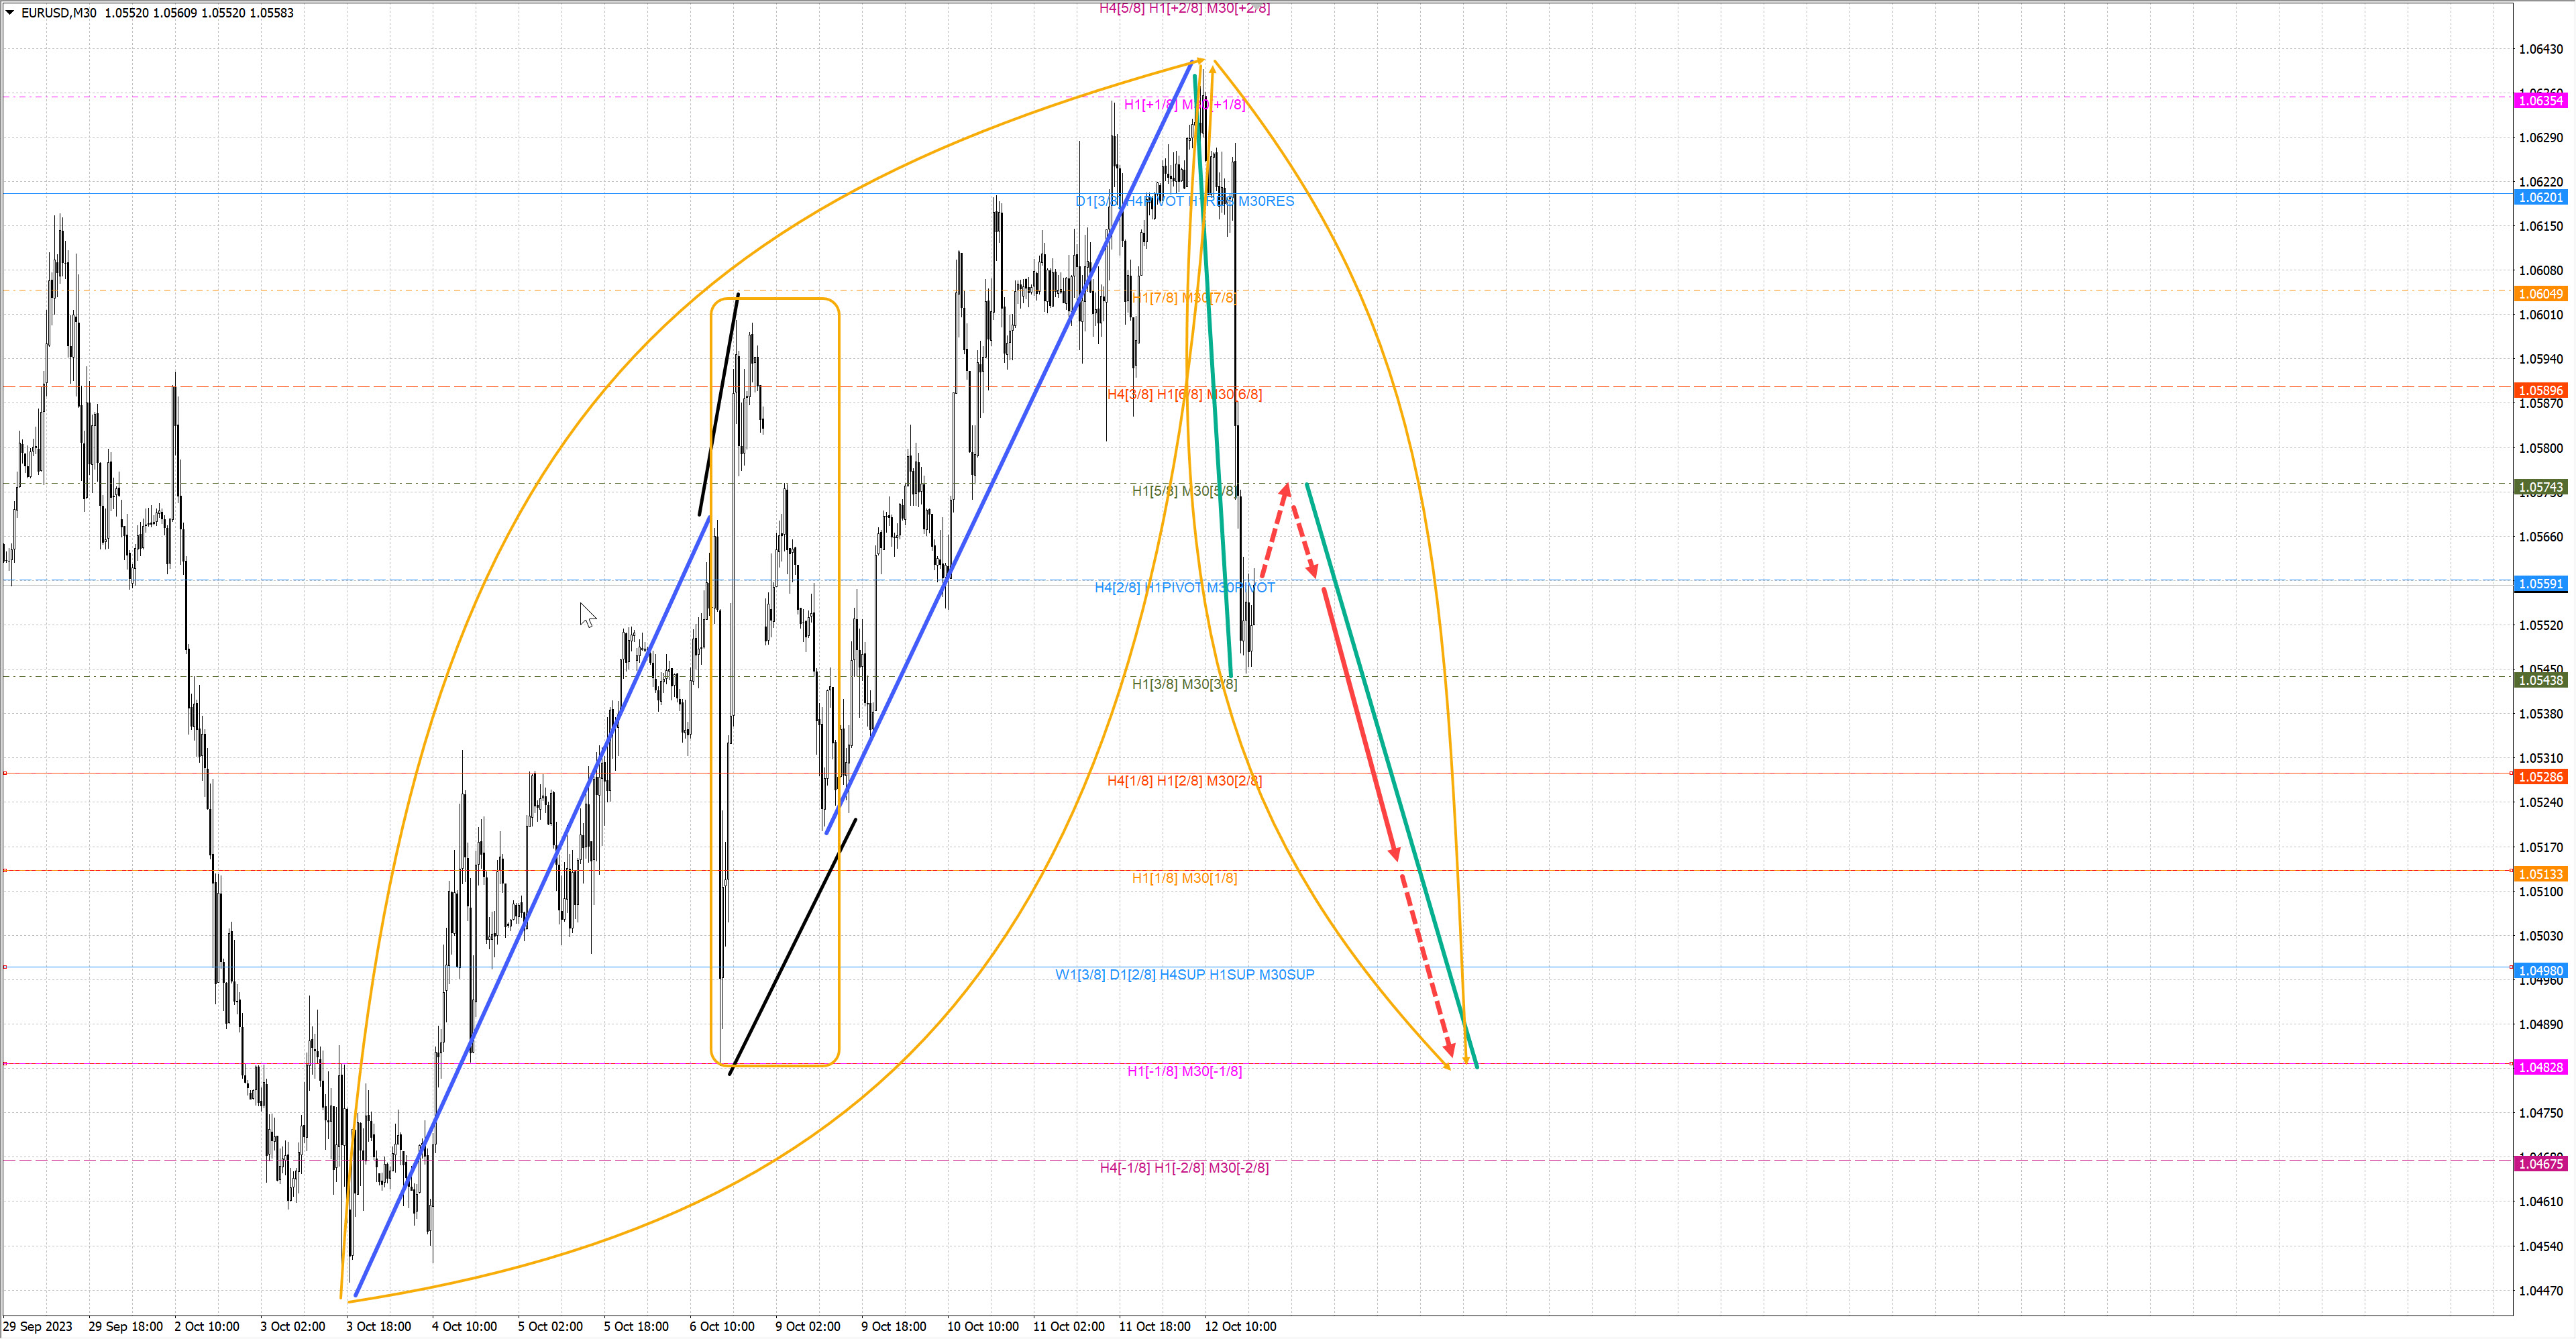2576x1339 pixels.
Task: Select the 'H1[-1/8] M30[-1/8]' level label
Action: 1184,1072
